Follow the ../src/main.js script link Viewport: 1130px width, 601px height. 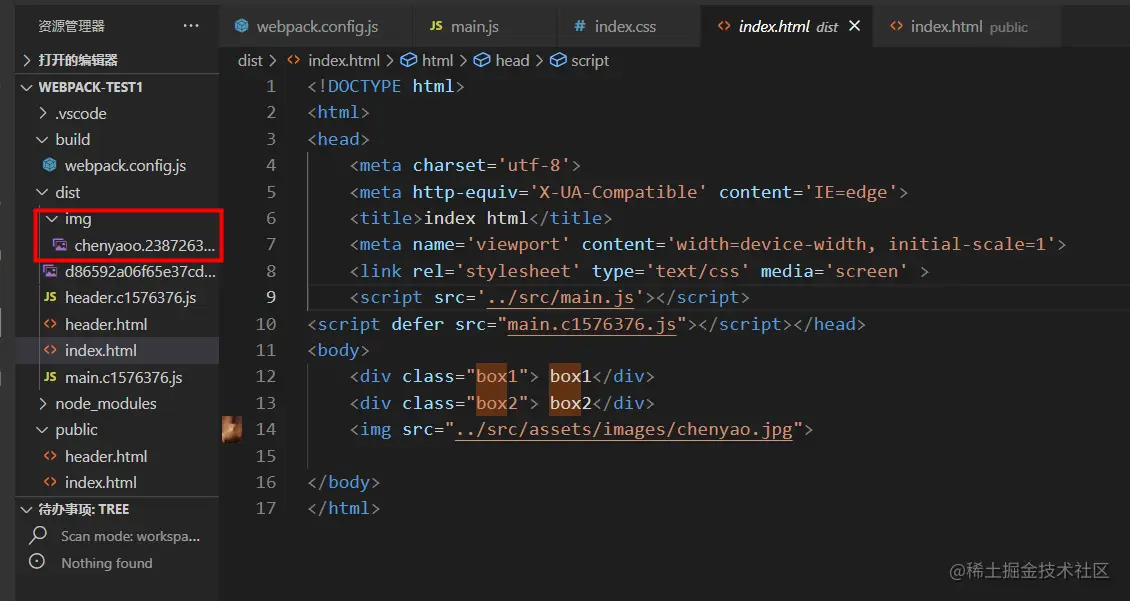click(x=560, y=298)
